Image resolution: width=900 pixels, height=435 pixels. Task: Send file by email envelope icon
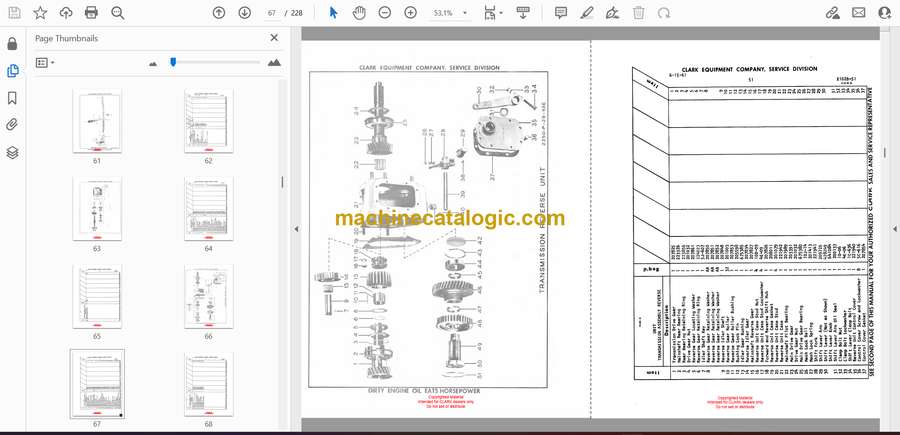[x=859, y=13]
